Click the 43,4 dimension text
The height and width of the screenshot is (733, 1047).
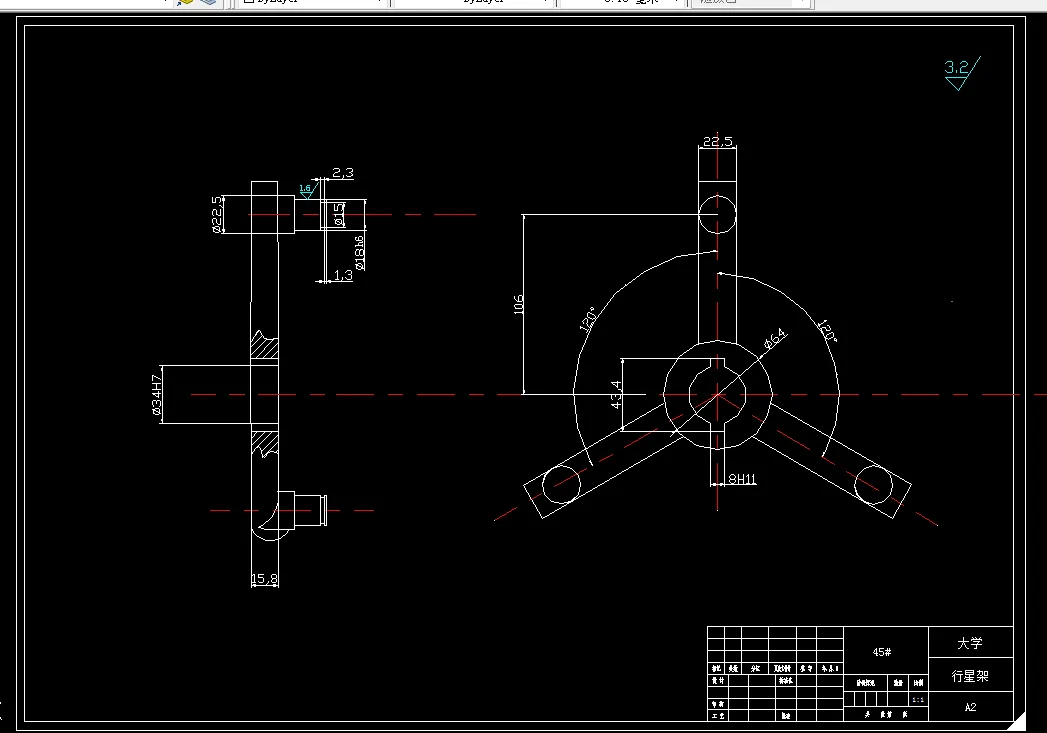click(616, 395)
